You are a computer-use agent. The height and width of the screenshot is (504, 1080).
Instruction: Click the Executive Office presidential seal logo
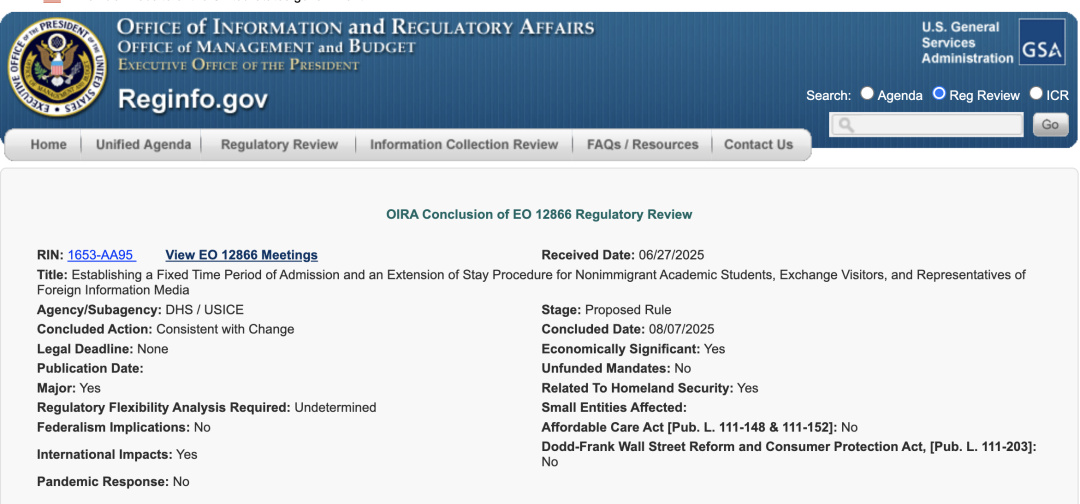57,67
